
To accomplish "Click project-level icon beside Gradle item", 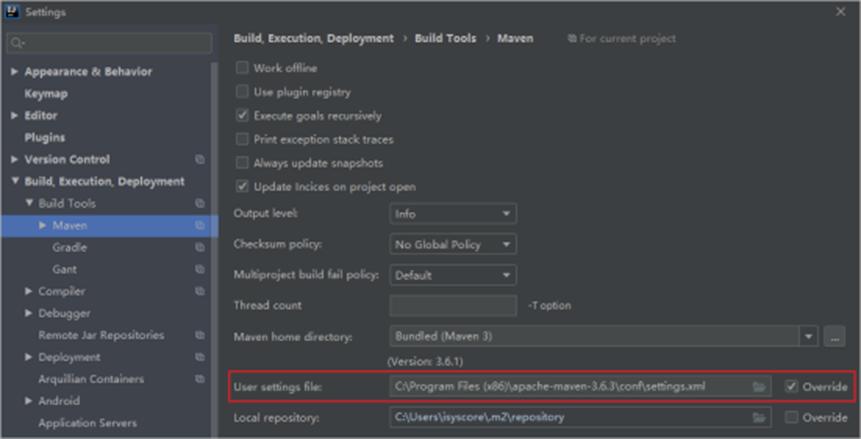I will [x=200, y=248].
